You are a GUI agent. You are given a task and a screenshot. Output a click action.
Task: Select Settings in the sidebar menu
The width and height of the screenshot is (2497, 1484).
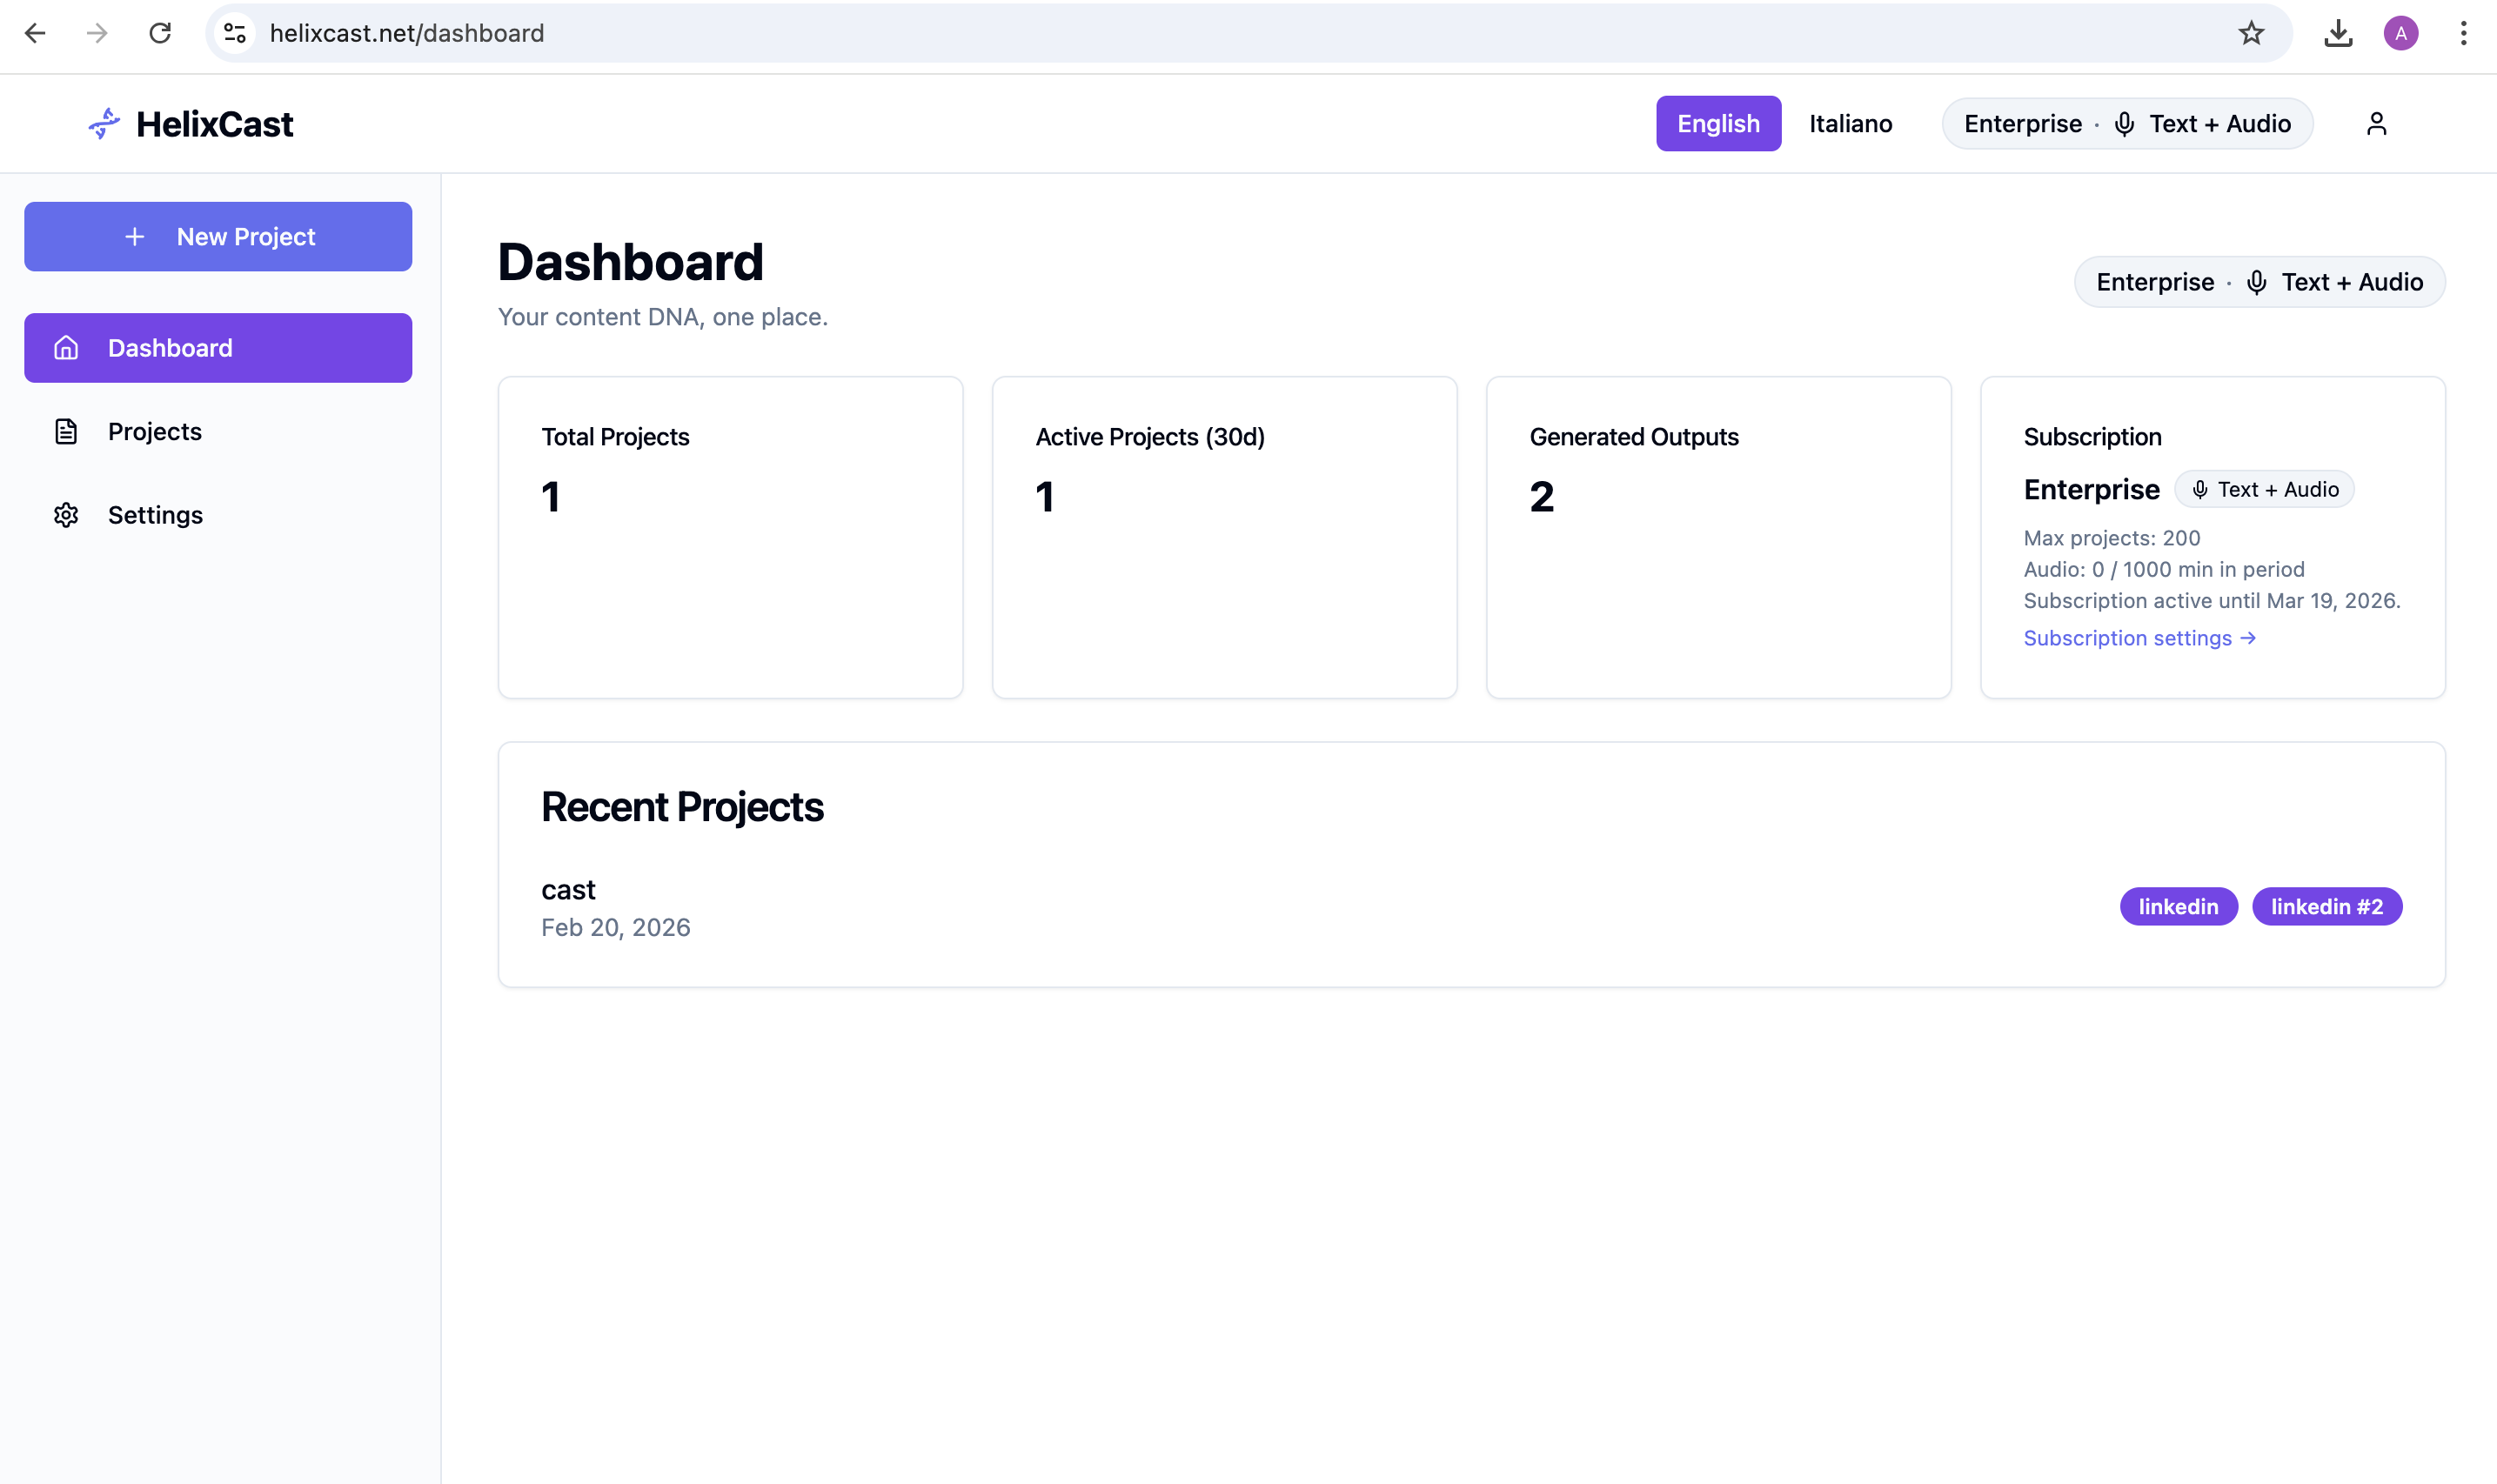[155, 515]
